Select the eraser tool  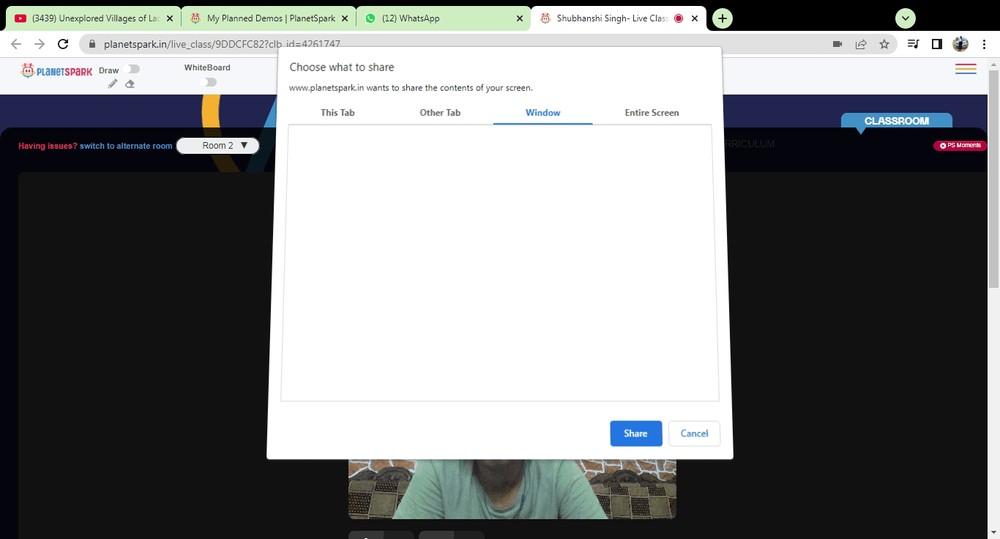pyautogui.click(x=130, y=84)
